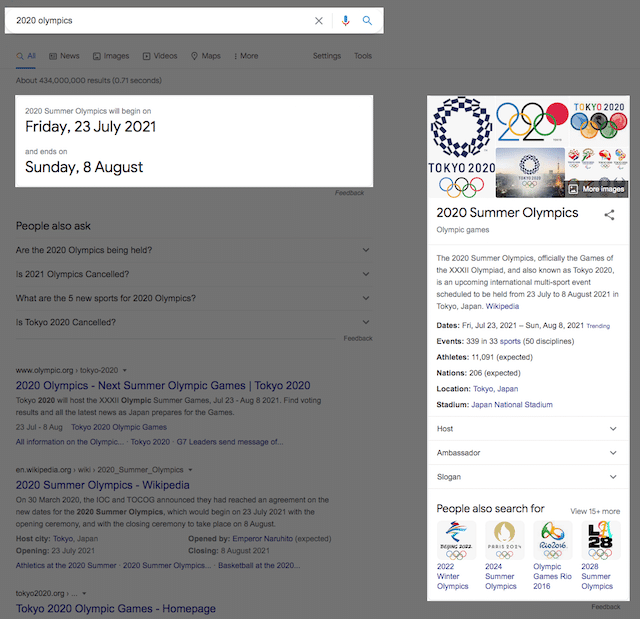Viewport: 640px width, 619px height.
Task: Click '2022 Winter Olympics' text link
Action: [x=452, y=576]
